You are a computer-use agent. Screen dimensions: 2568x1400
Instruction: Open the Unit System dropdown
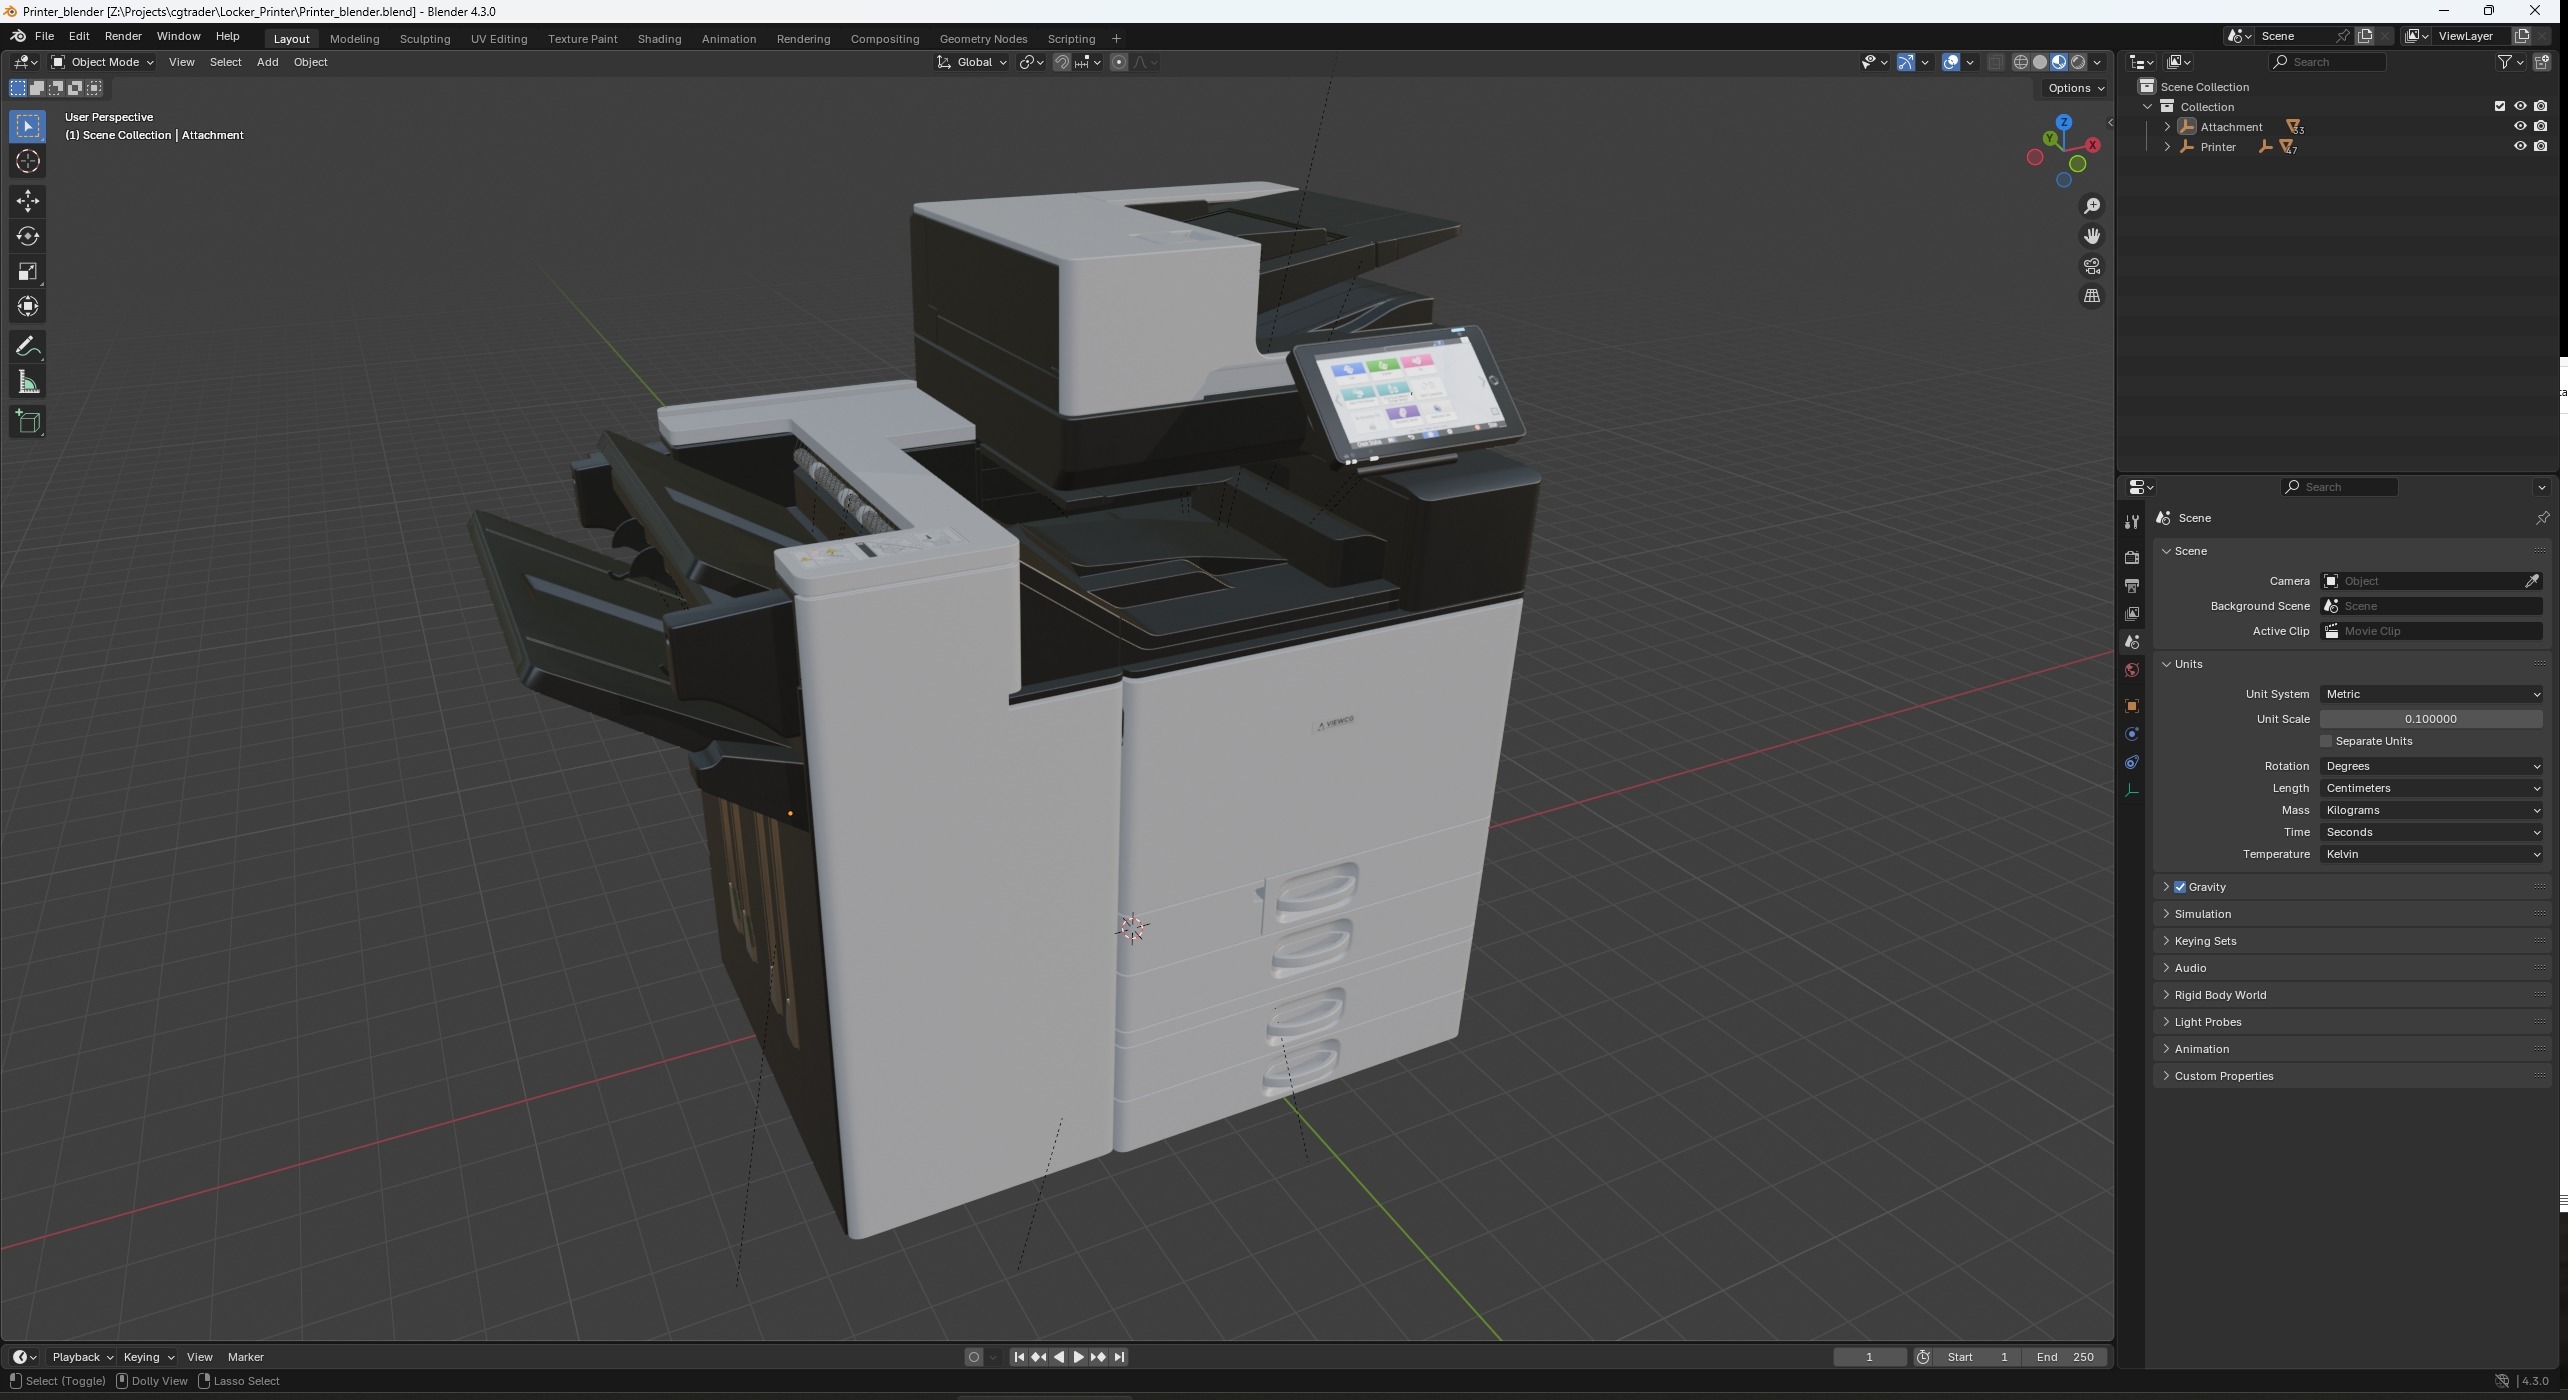2430,694
